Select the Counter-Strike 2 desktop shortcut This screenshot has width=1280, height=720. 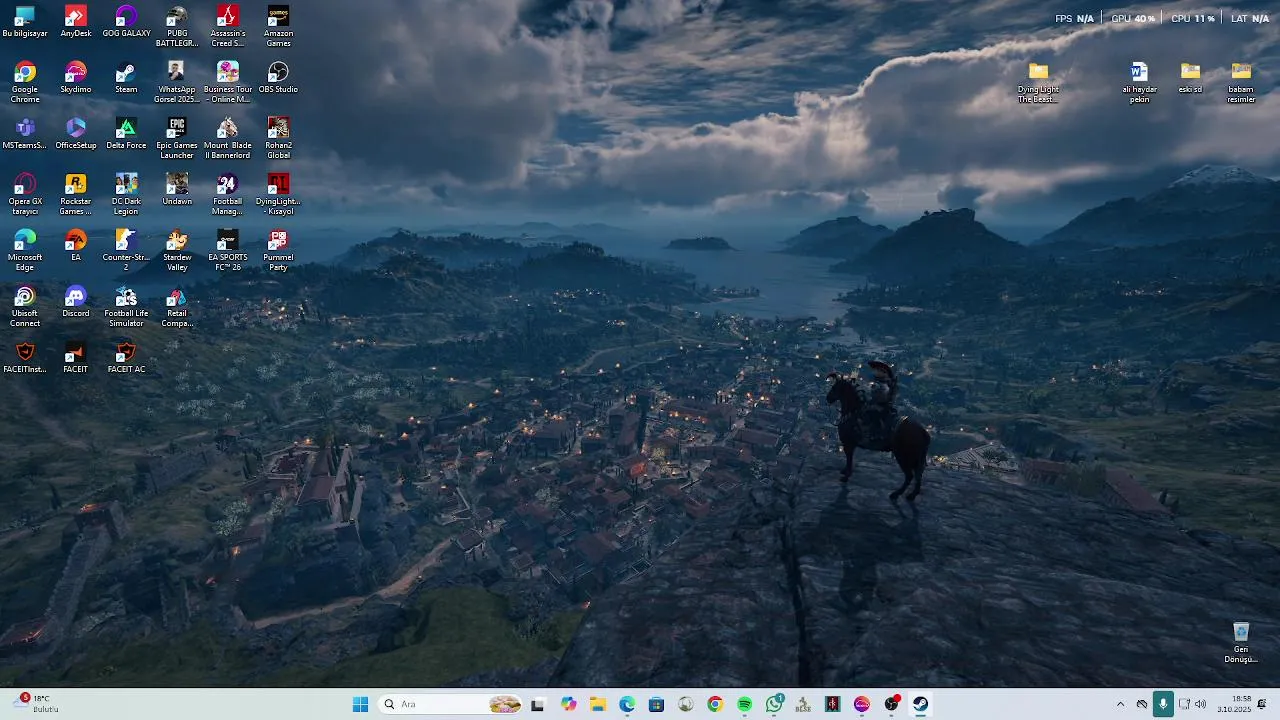click(x=126, y=250)
